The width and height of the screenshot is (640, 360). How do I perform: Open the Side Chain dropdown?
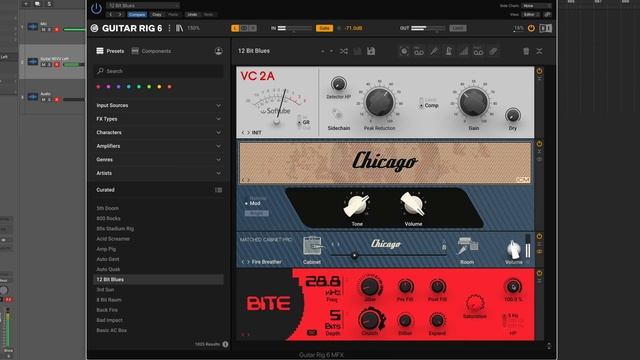[x=536, y=6]
